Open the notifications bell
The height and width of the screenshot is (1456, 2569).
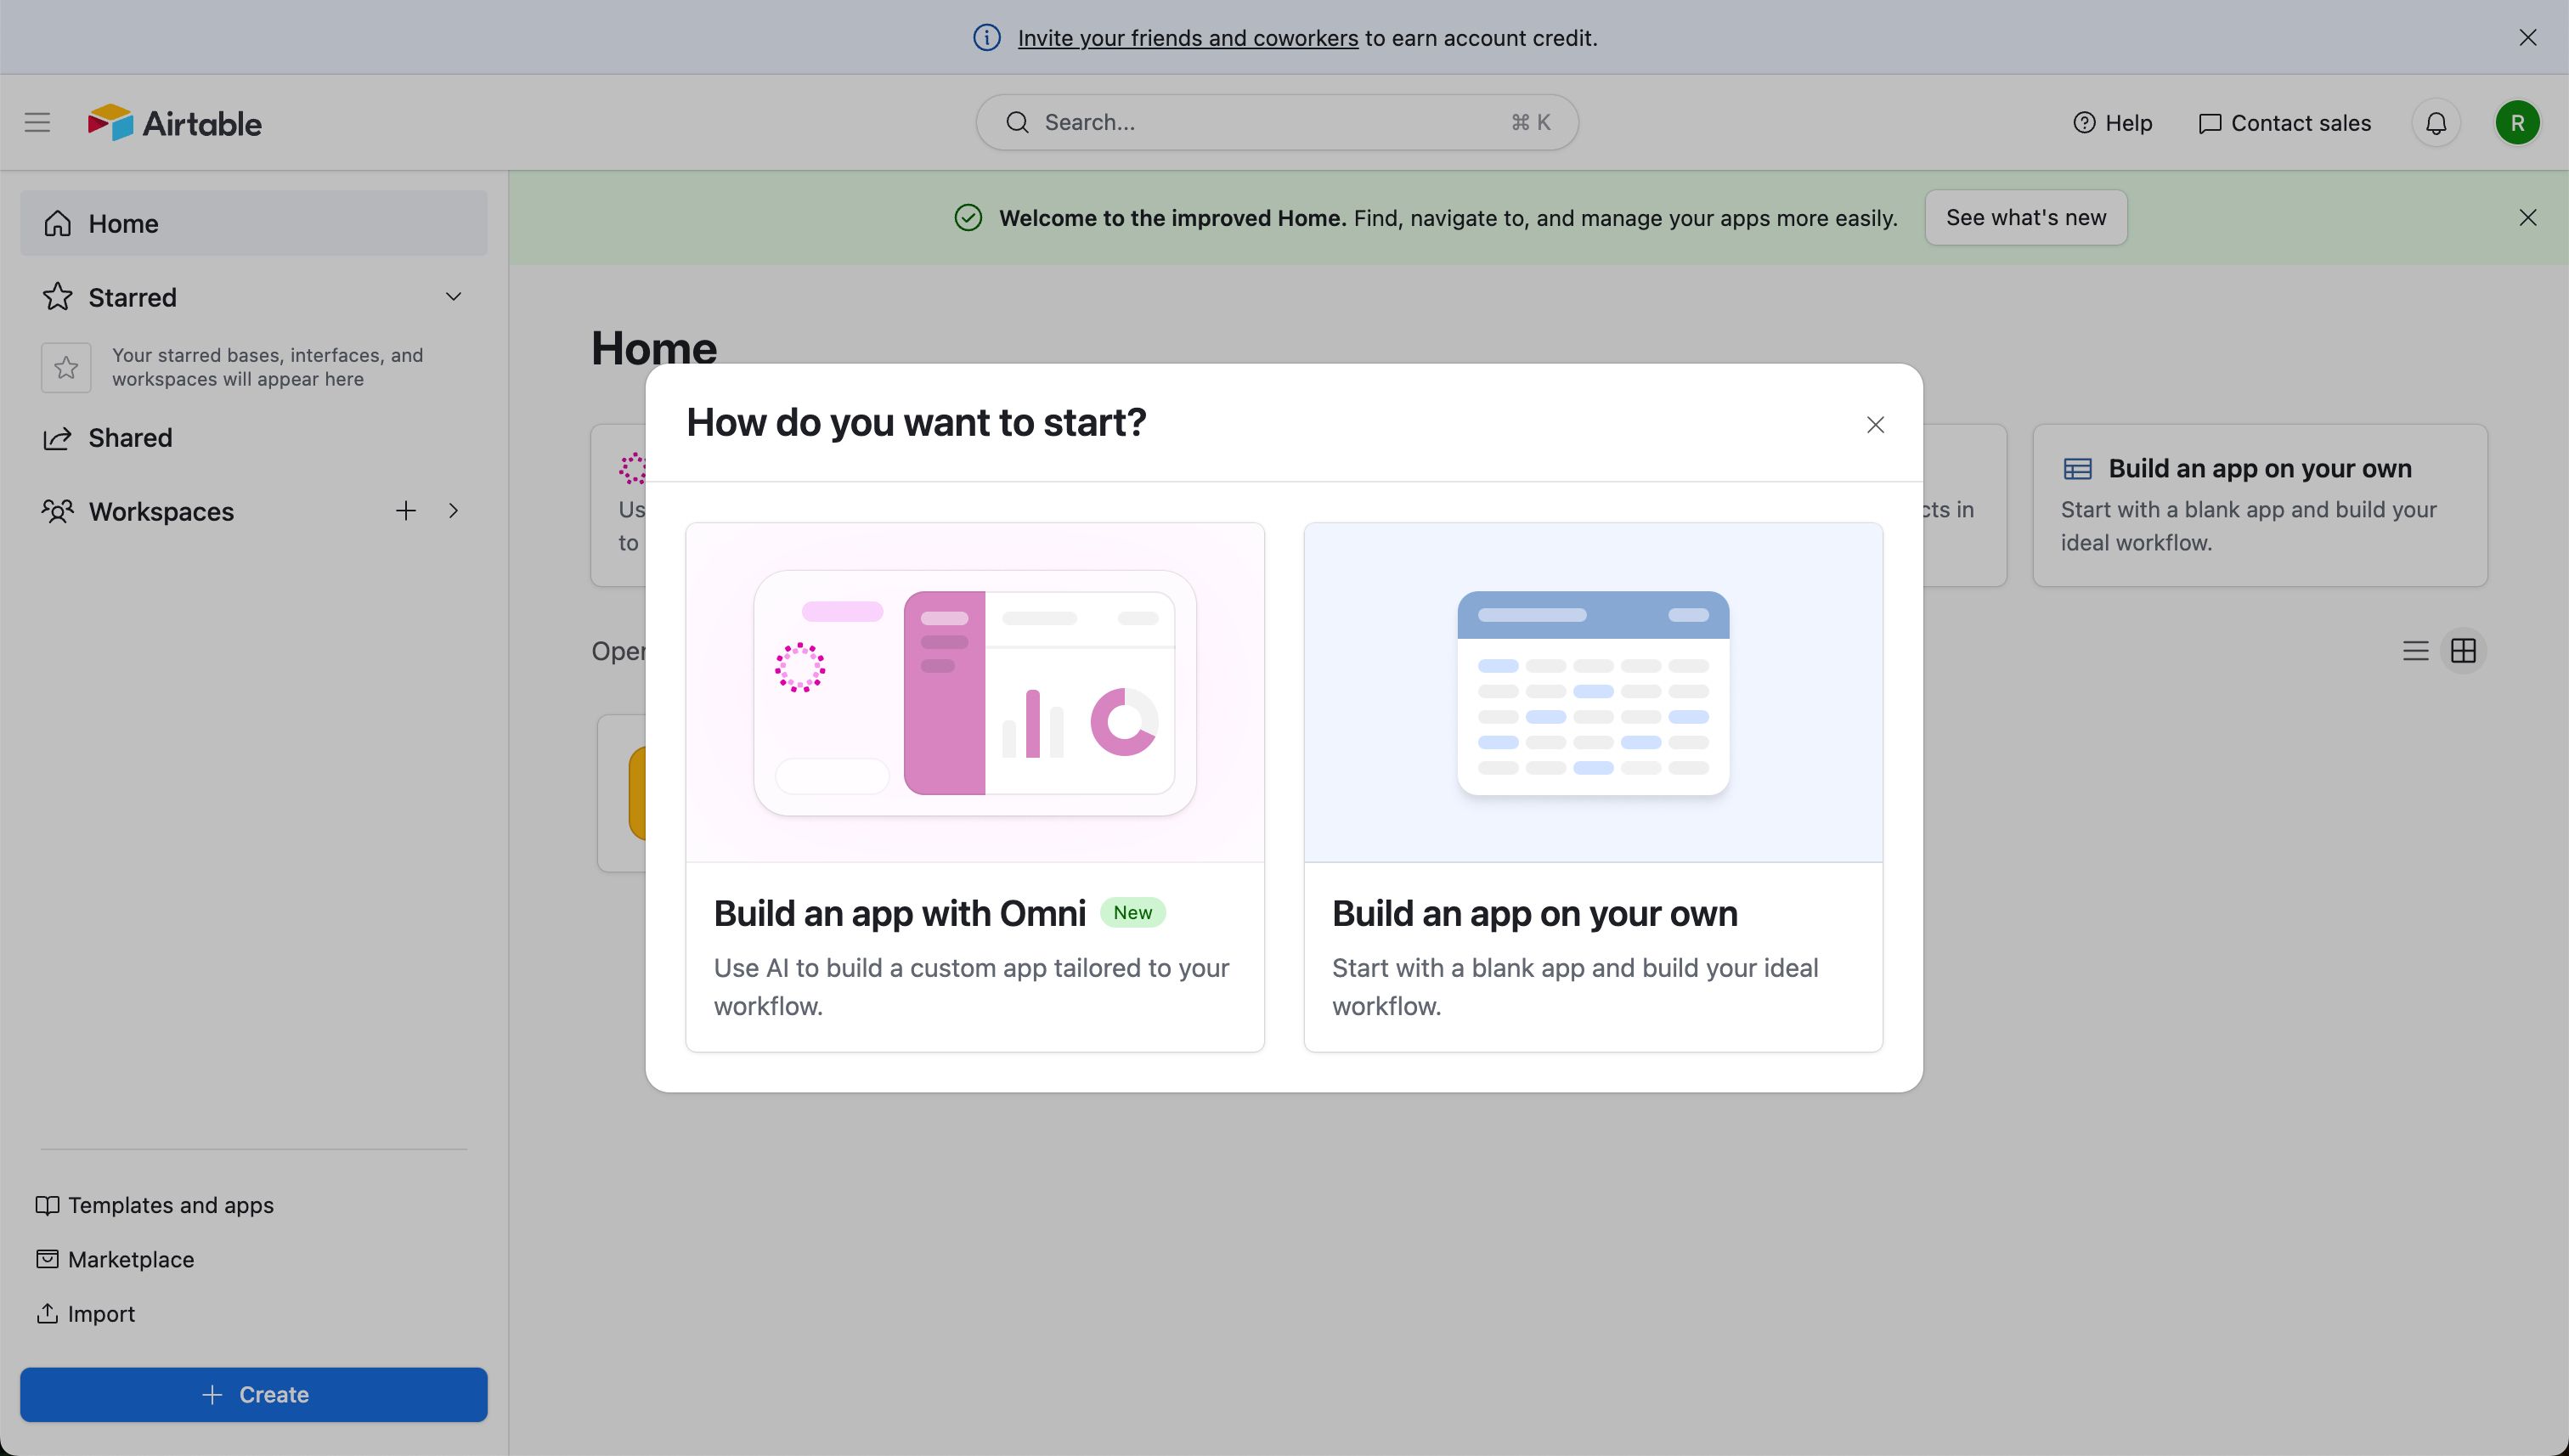2436,123
